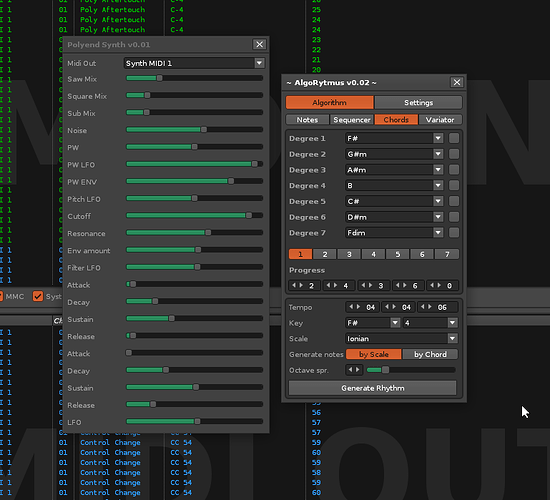This screenshot has width=550, height=500.
Task: Select generate notes by Chord
Action: pyautogui.click(x=430, y=354)
